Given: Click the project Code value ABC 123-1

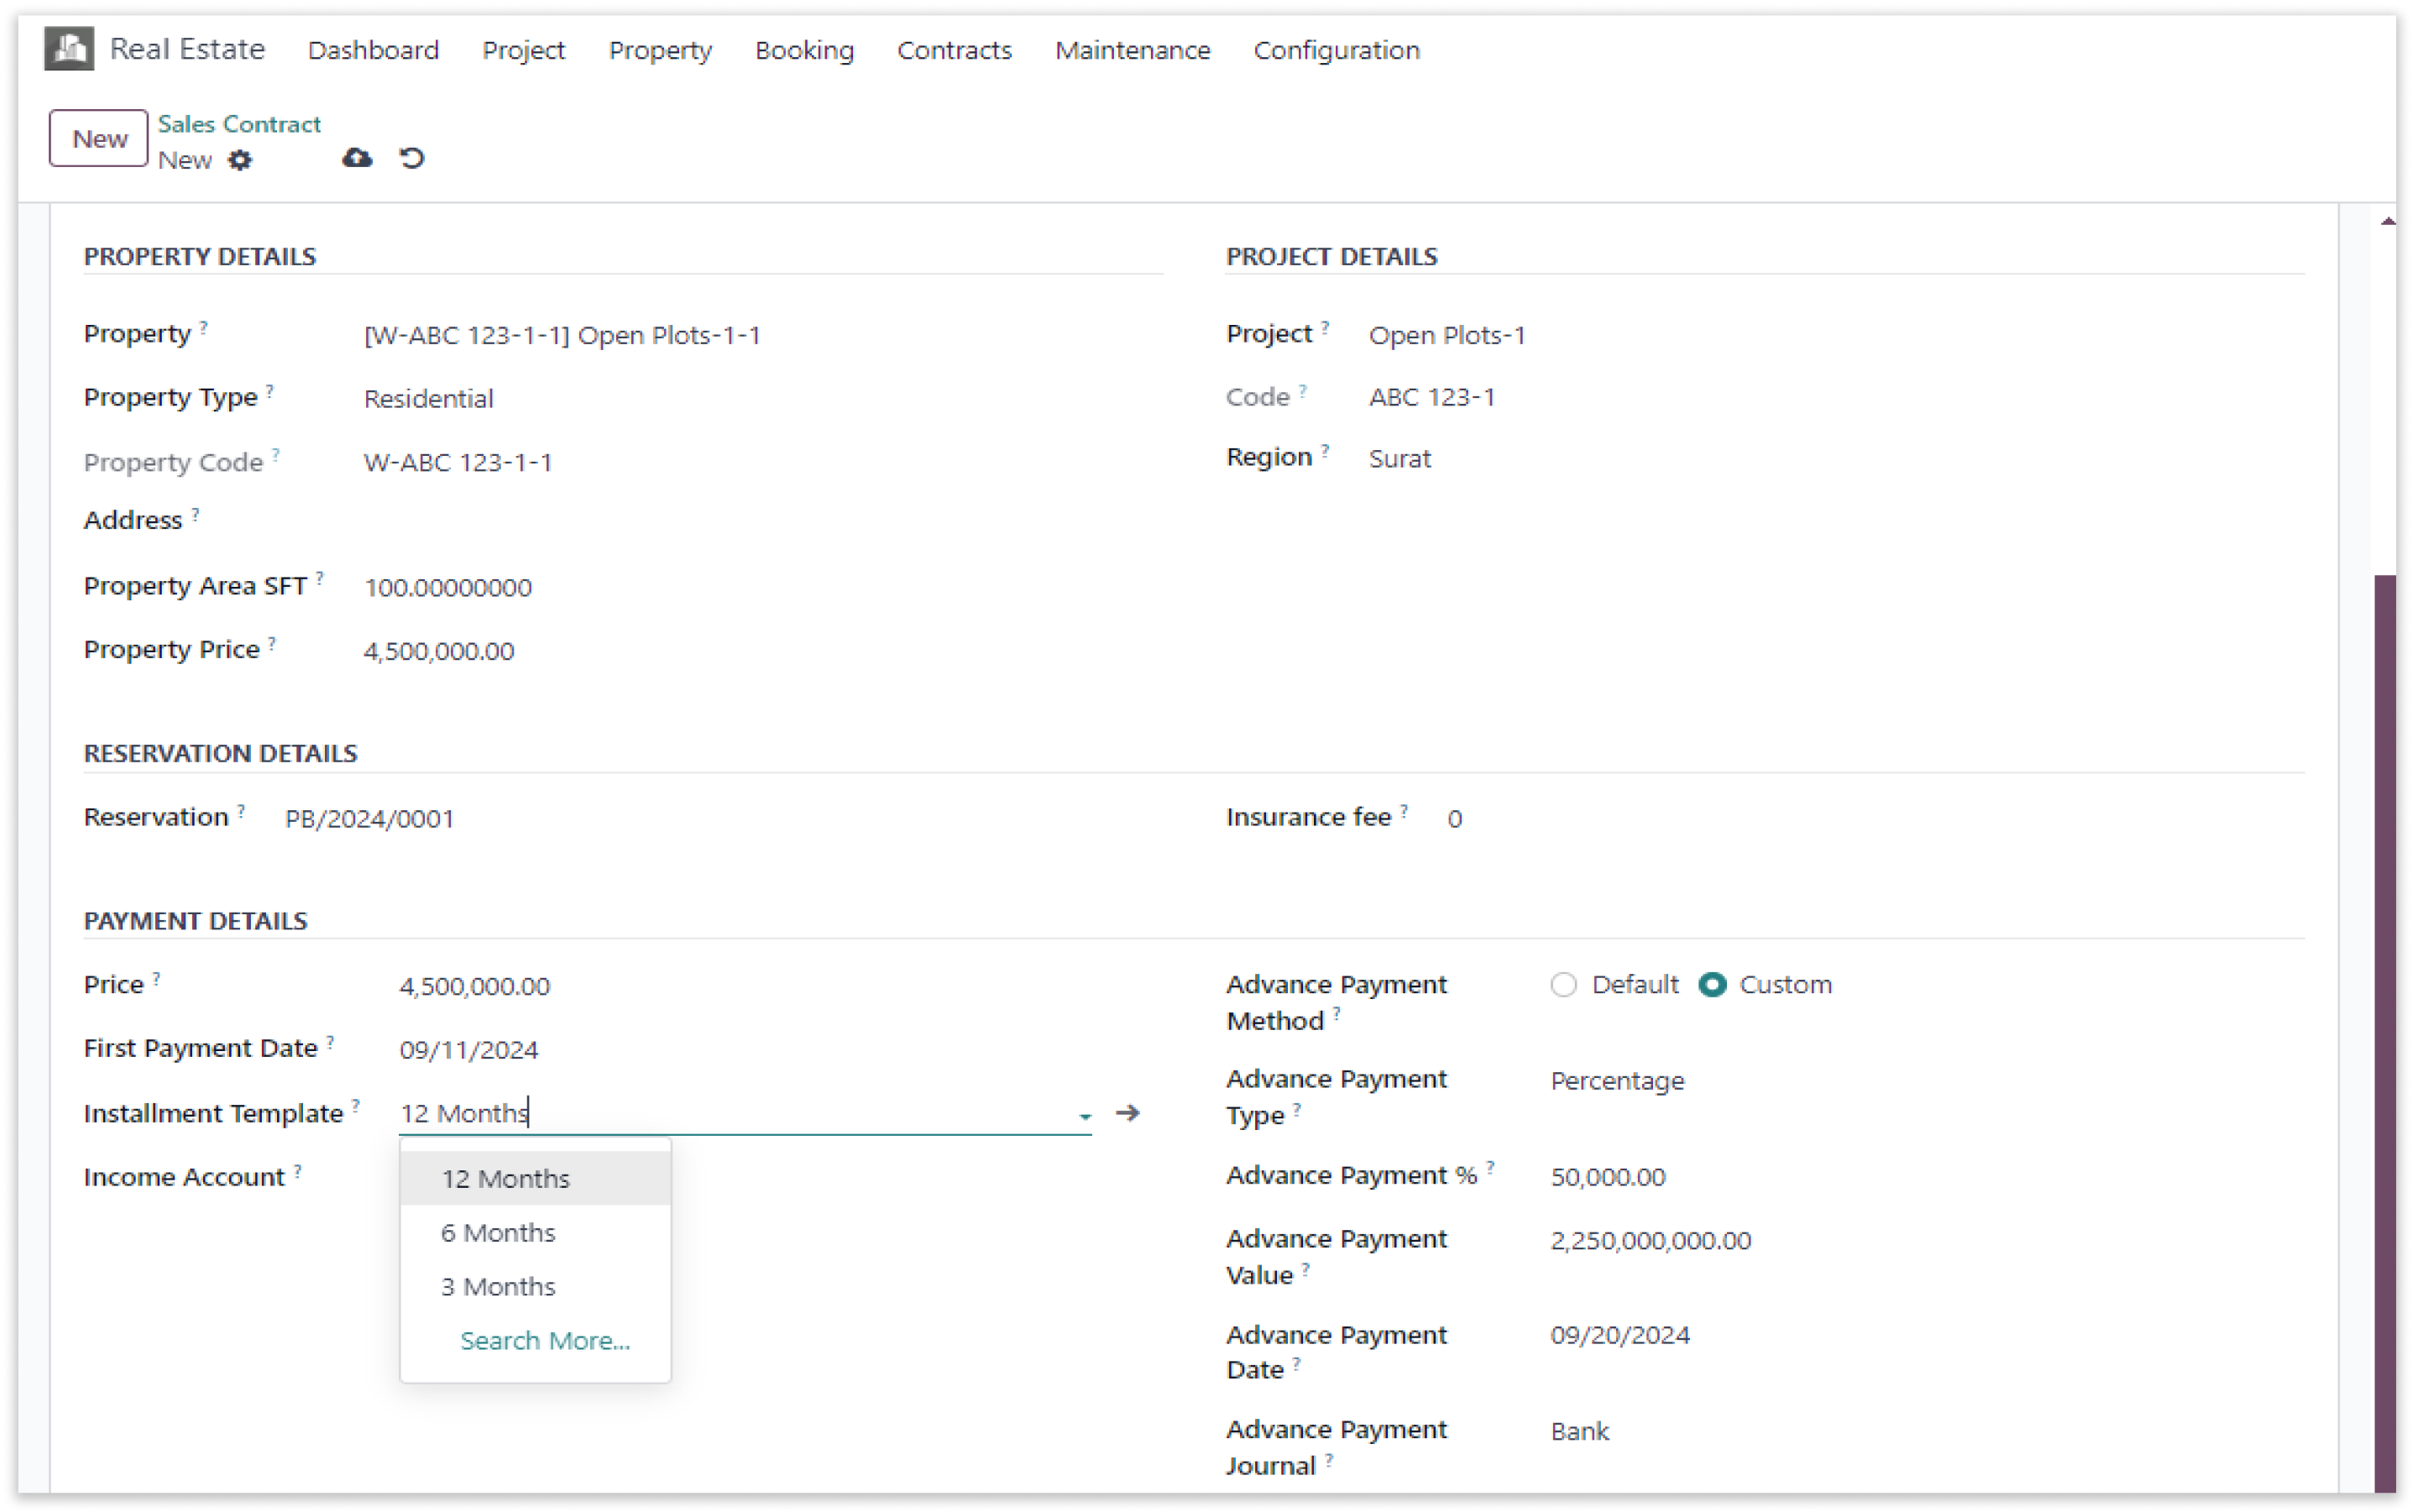Looking at the screenshot, I should tap(1431, 397).
